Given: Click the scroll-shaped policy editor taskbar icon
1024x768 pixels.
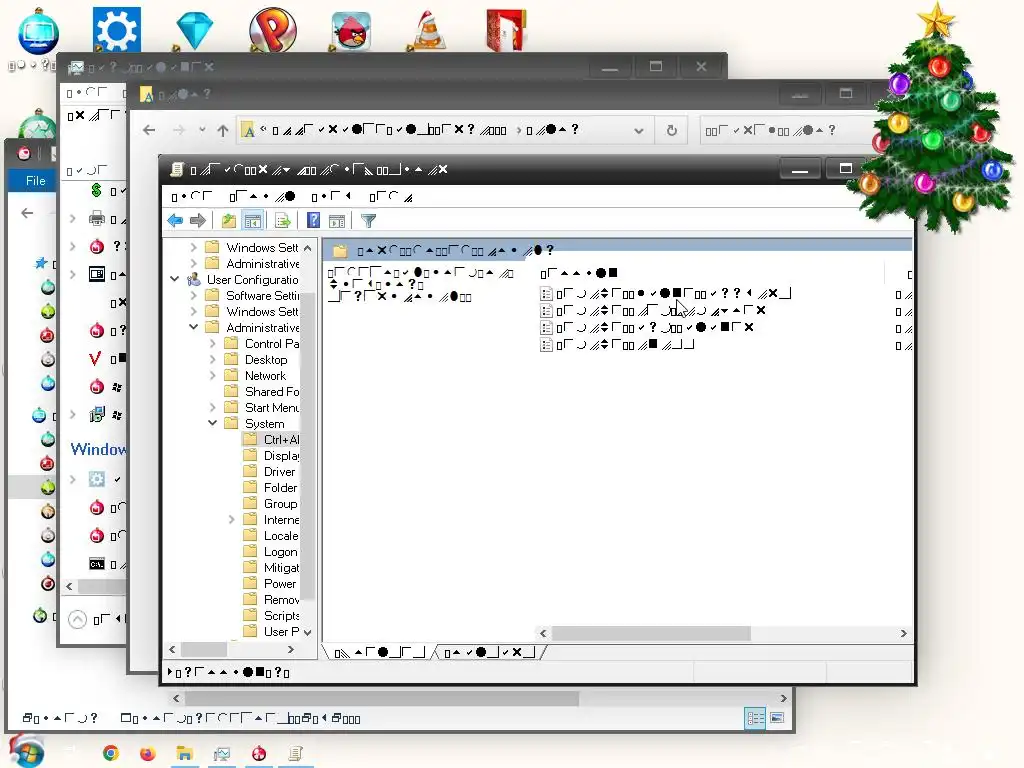Looking at the screenshot, I should (x=295, y=754).
